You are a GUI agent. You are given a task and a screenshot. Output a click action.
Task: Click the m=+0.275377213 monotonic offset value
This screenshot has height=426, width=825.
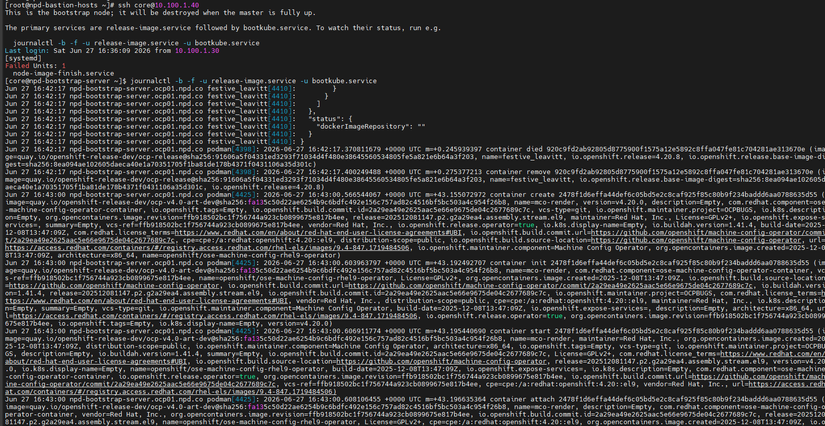pyautogui.click(x=453, y=171)
